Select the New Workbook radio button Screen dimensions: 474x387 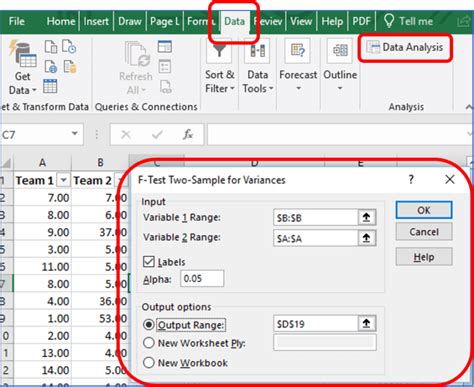(x=149, y=362)
